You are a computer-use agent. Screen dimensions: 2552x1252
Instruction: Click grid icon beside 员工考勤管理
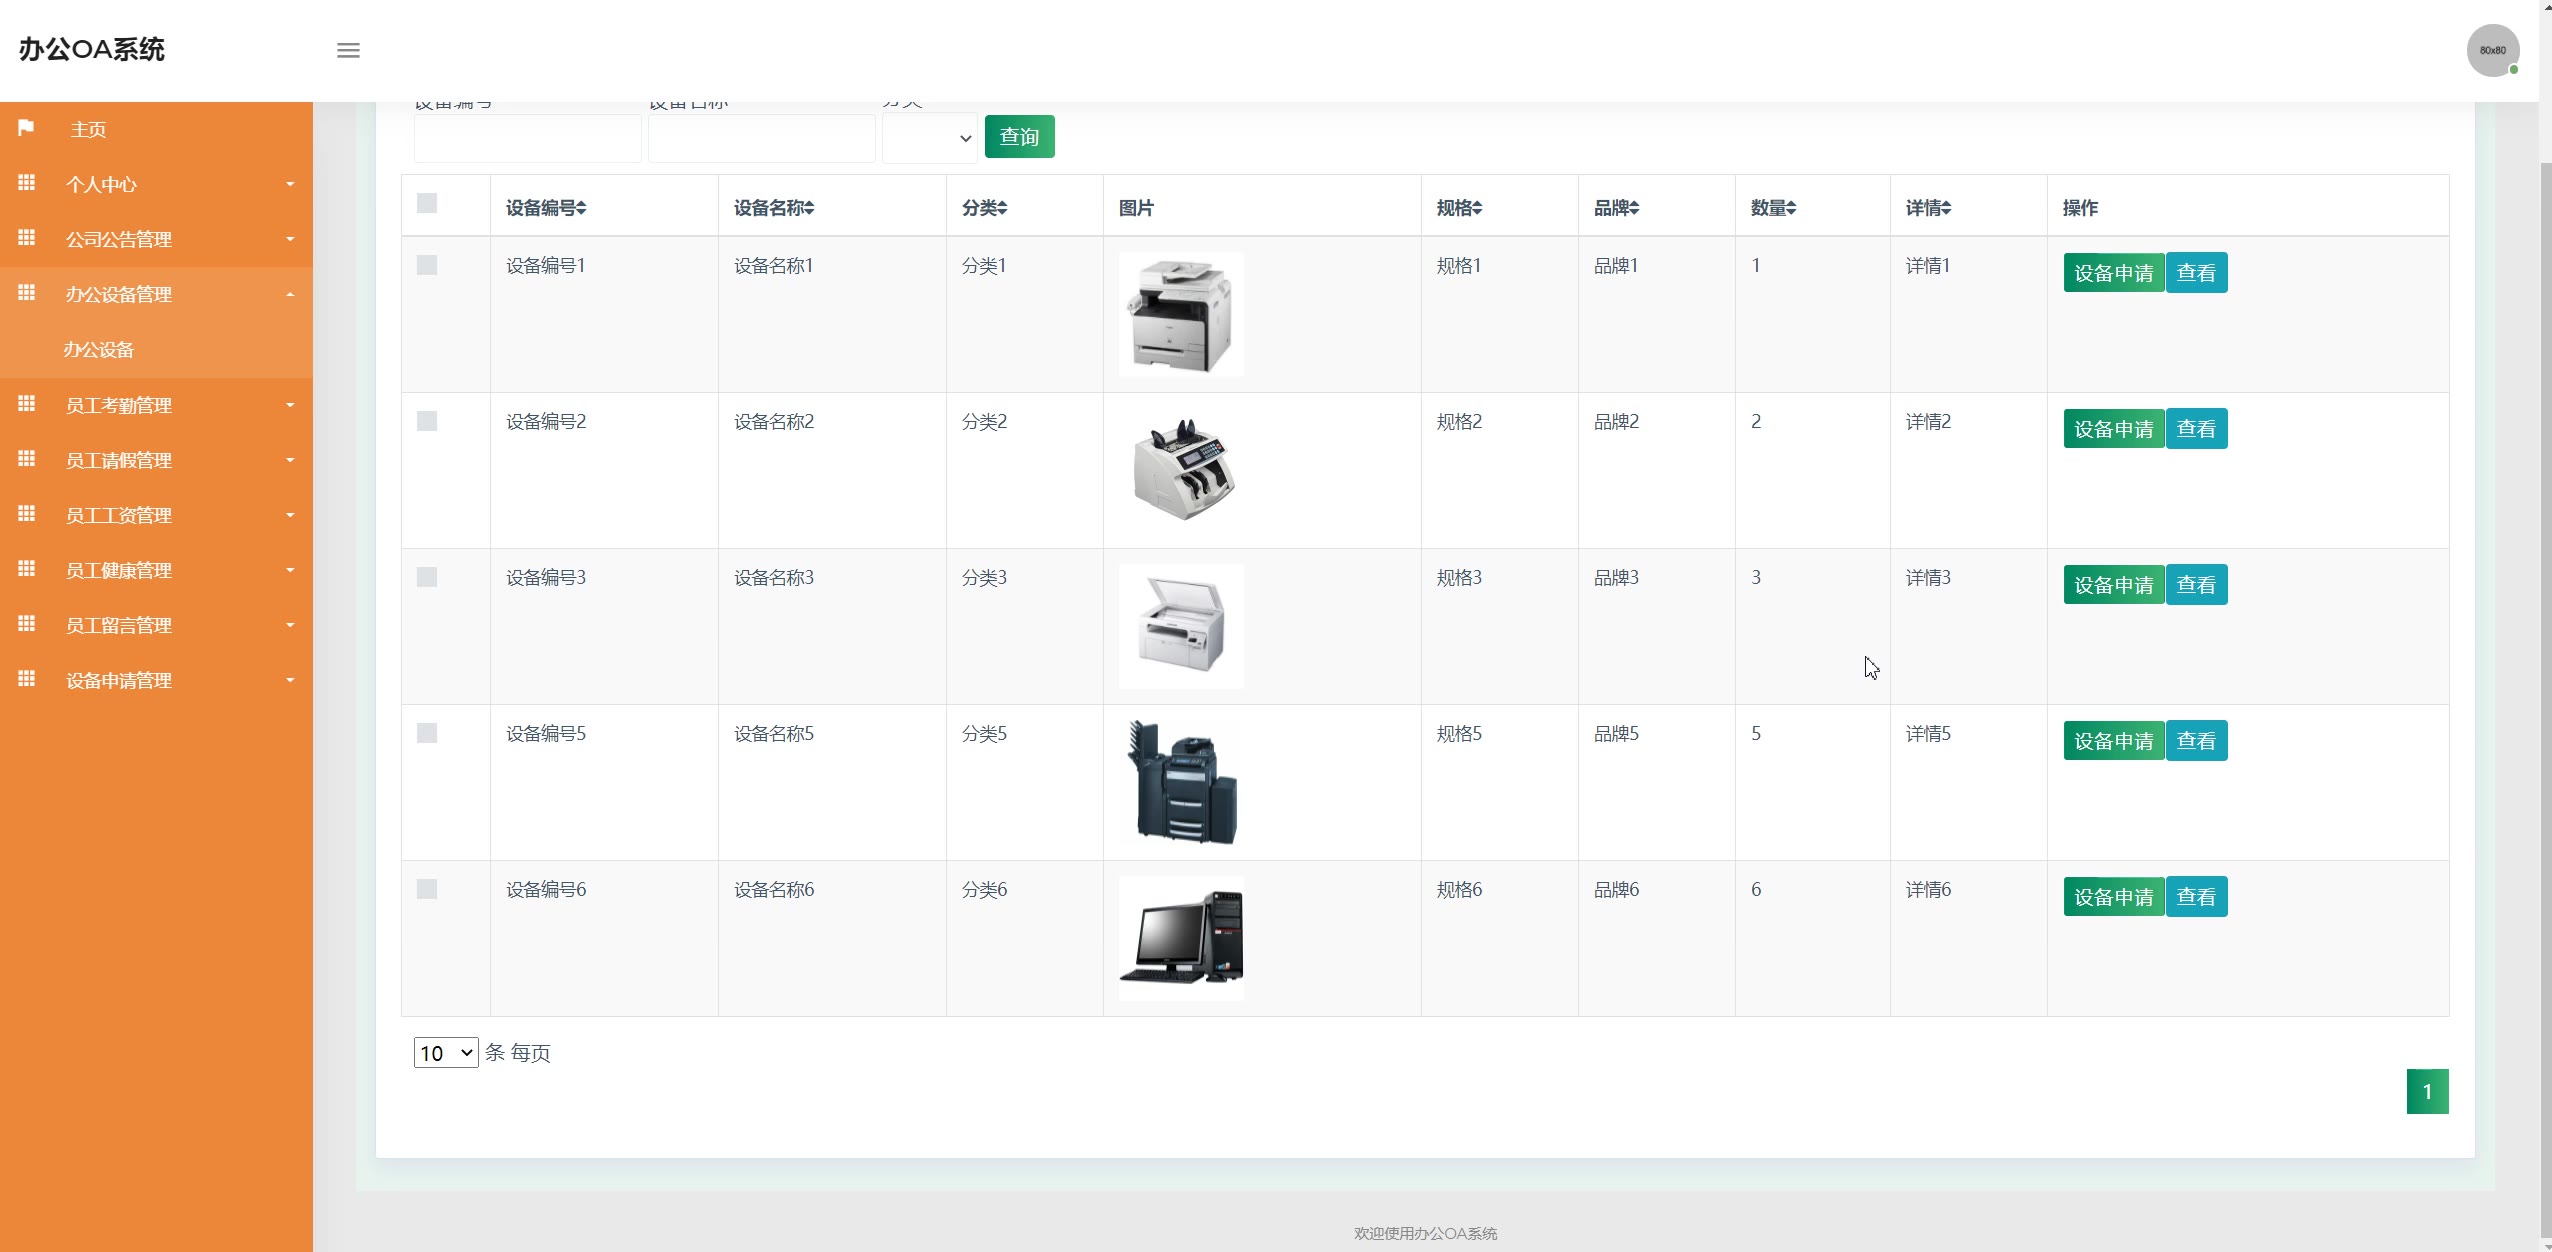tap(27, 404)
